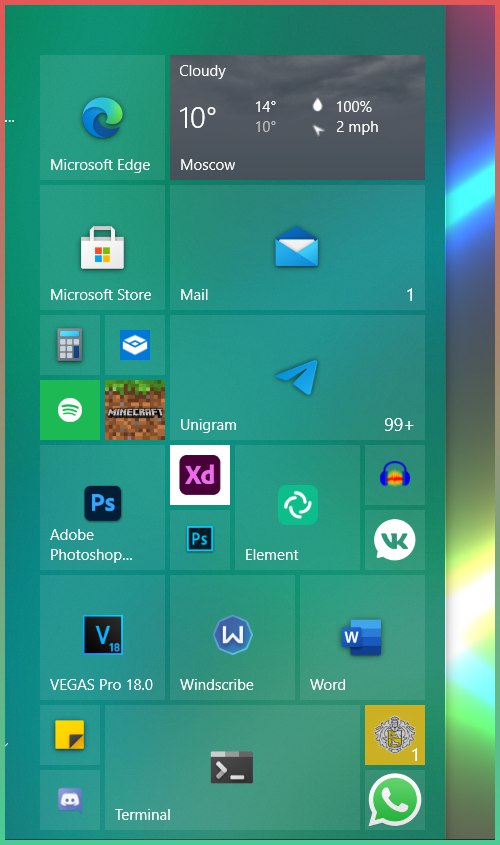
Task: Launch Element chat tile
Action: pos(297,508)
